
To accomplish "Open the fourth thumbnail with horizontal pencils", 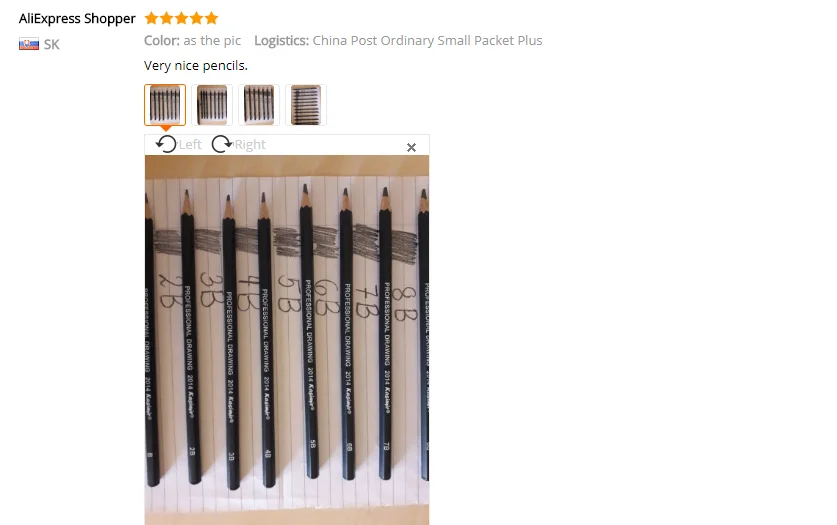I will [x=306, y=105].
